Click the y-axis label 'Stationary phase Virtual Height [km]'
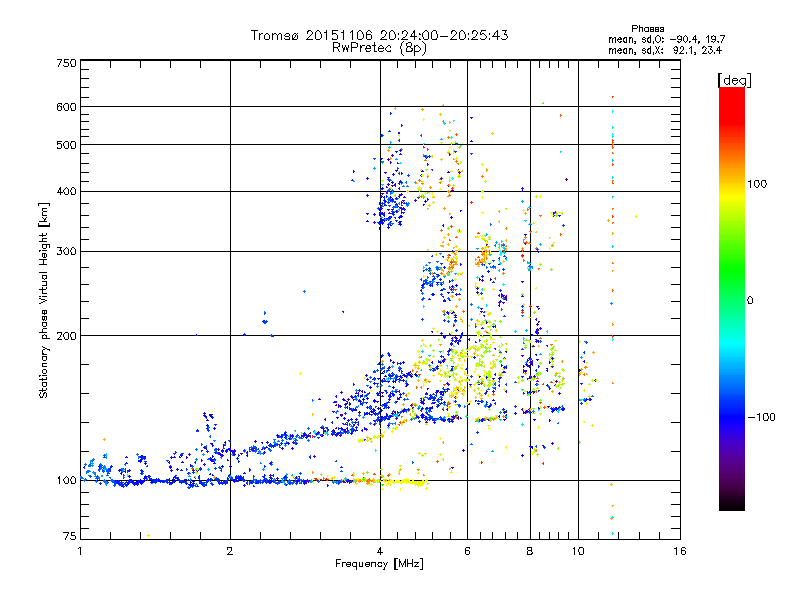The image size is (800, 600). (x=44, y=301)
